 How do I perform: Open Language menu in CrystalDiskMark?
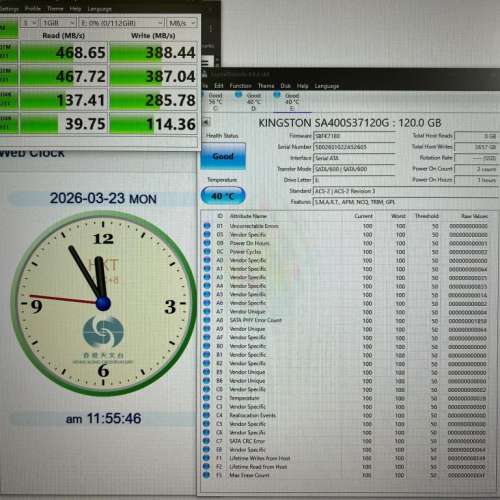[x=99, y=9]
